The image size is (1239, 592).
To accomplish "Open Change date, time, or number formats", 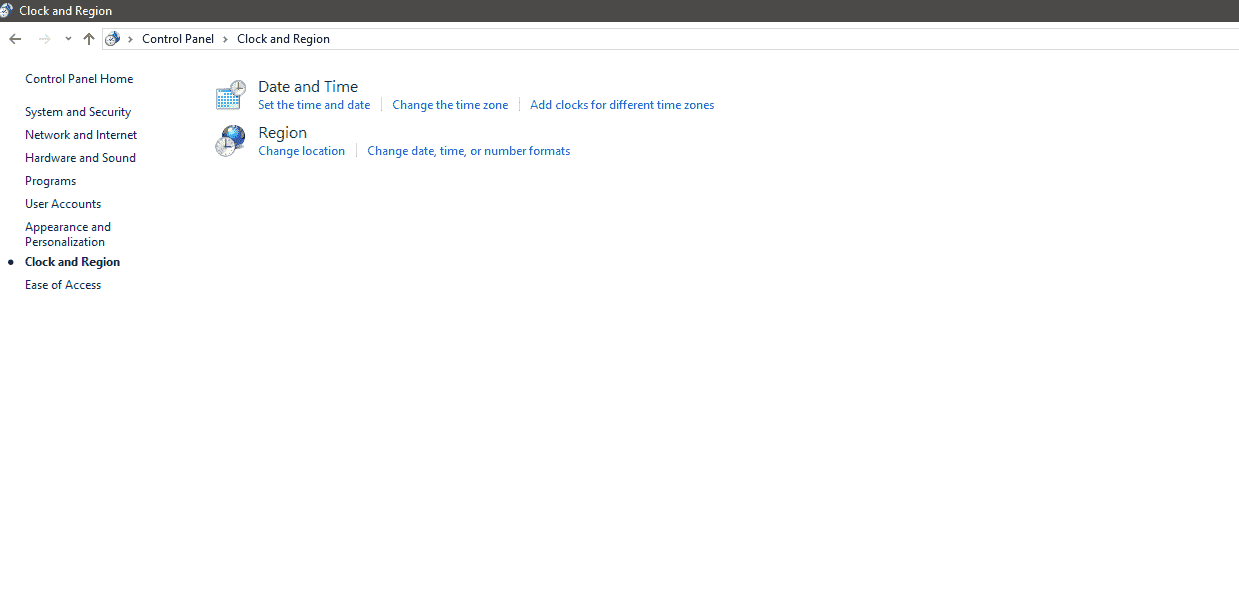I will [x=469, y=151].
